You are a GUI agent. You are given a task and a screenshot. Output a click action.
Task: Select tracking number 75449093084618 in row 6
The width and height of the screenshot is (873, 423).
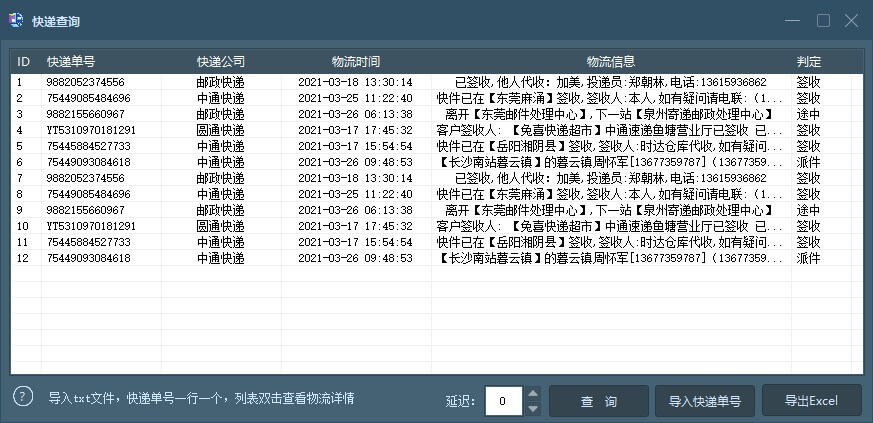(x=89, y=163)
